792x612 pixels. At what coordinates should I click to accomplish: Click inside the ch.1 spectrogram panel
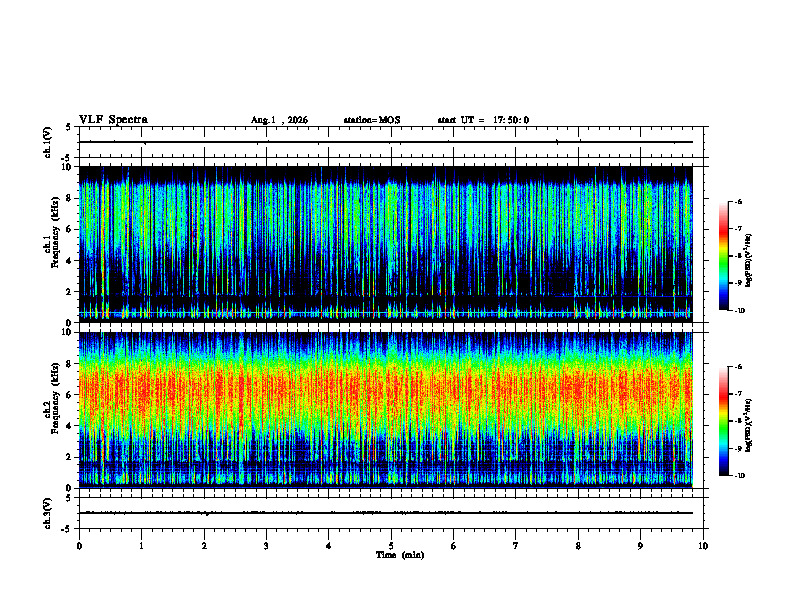coord(385,244)
